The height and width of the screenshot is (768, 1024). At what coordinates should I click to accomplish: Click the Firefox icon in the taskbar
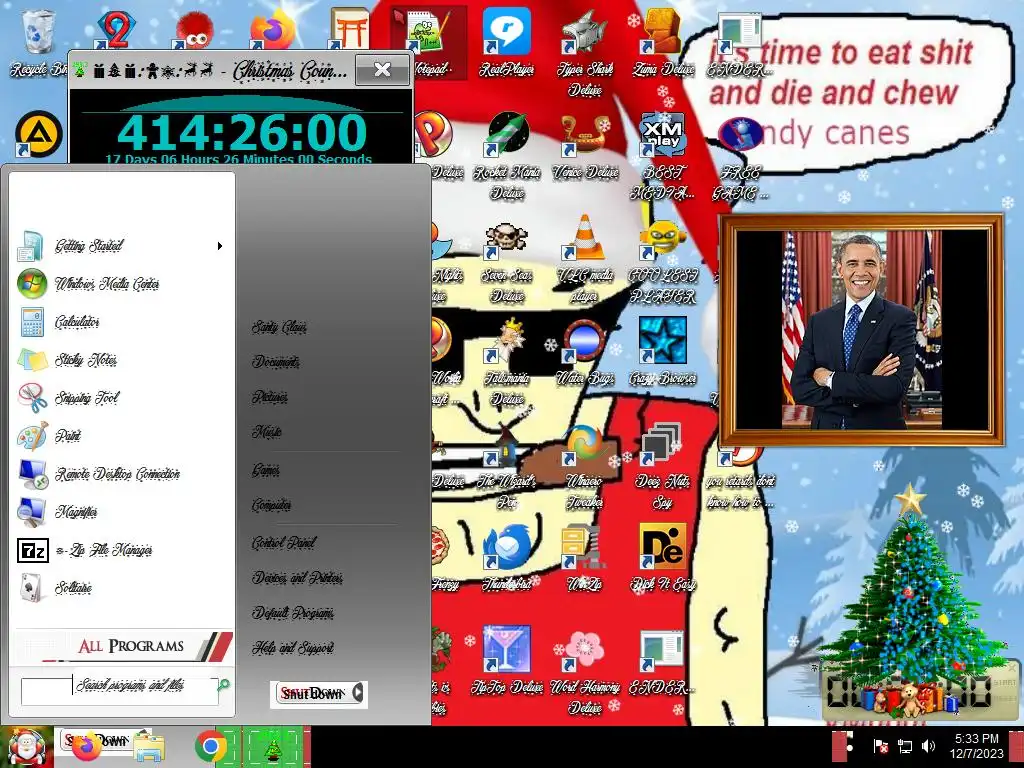tap(86, 748)
